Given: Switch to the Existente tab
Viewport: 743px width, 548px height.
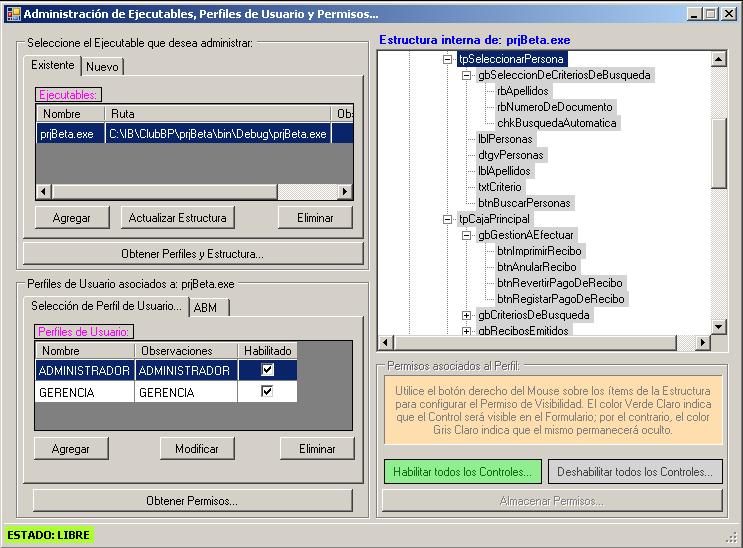Looking at the screenshot, I should point(53,65).
